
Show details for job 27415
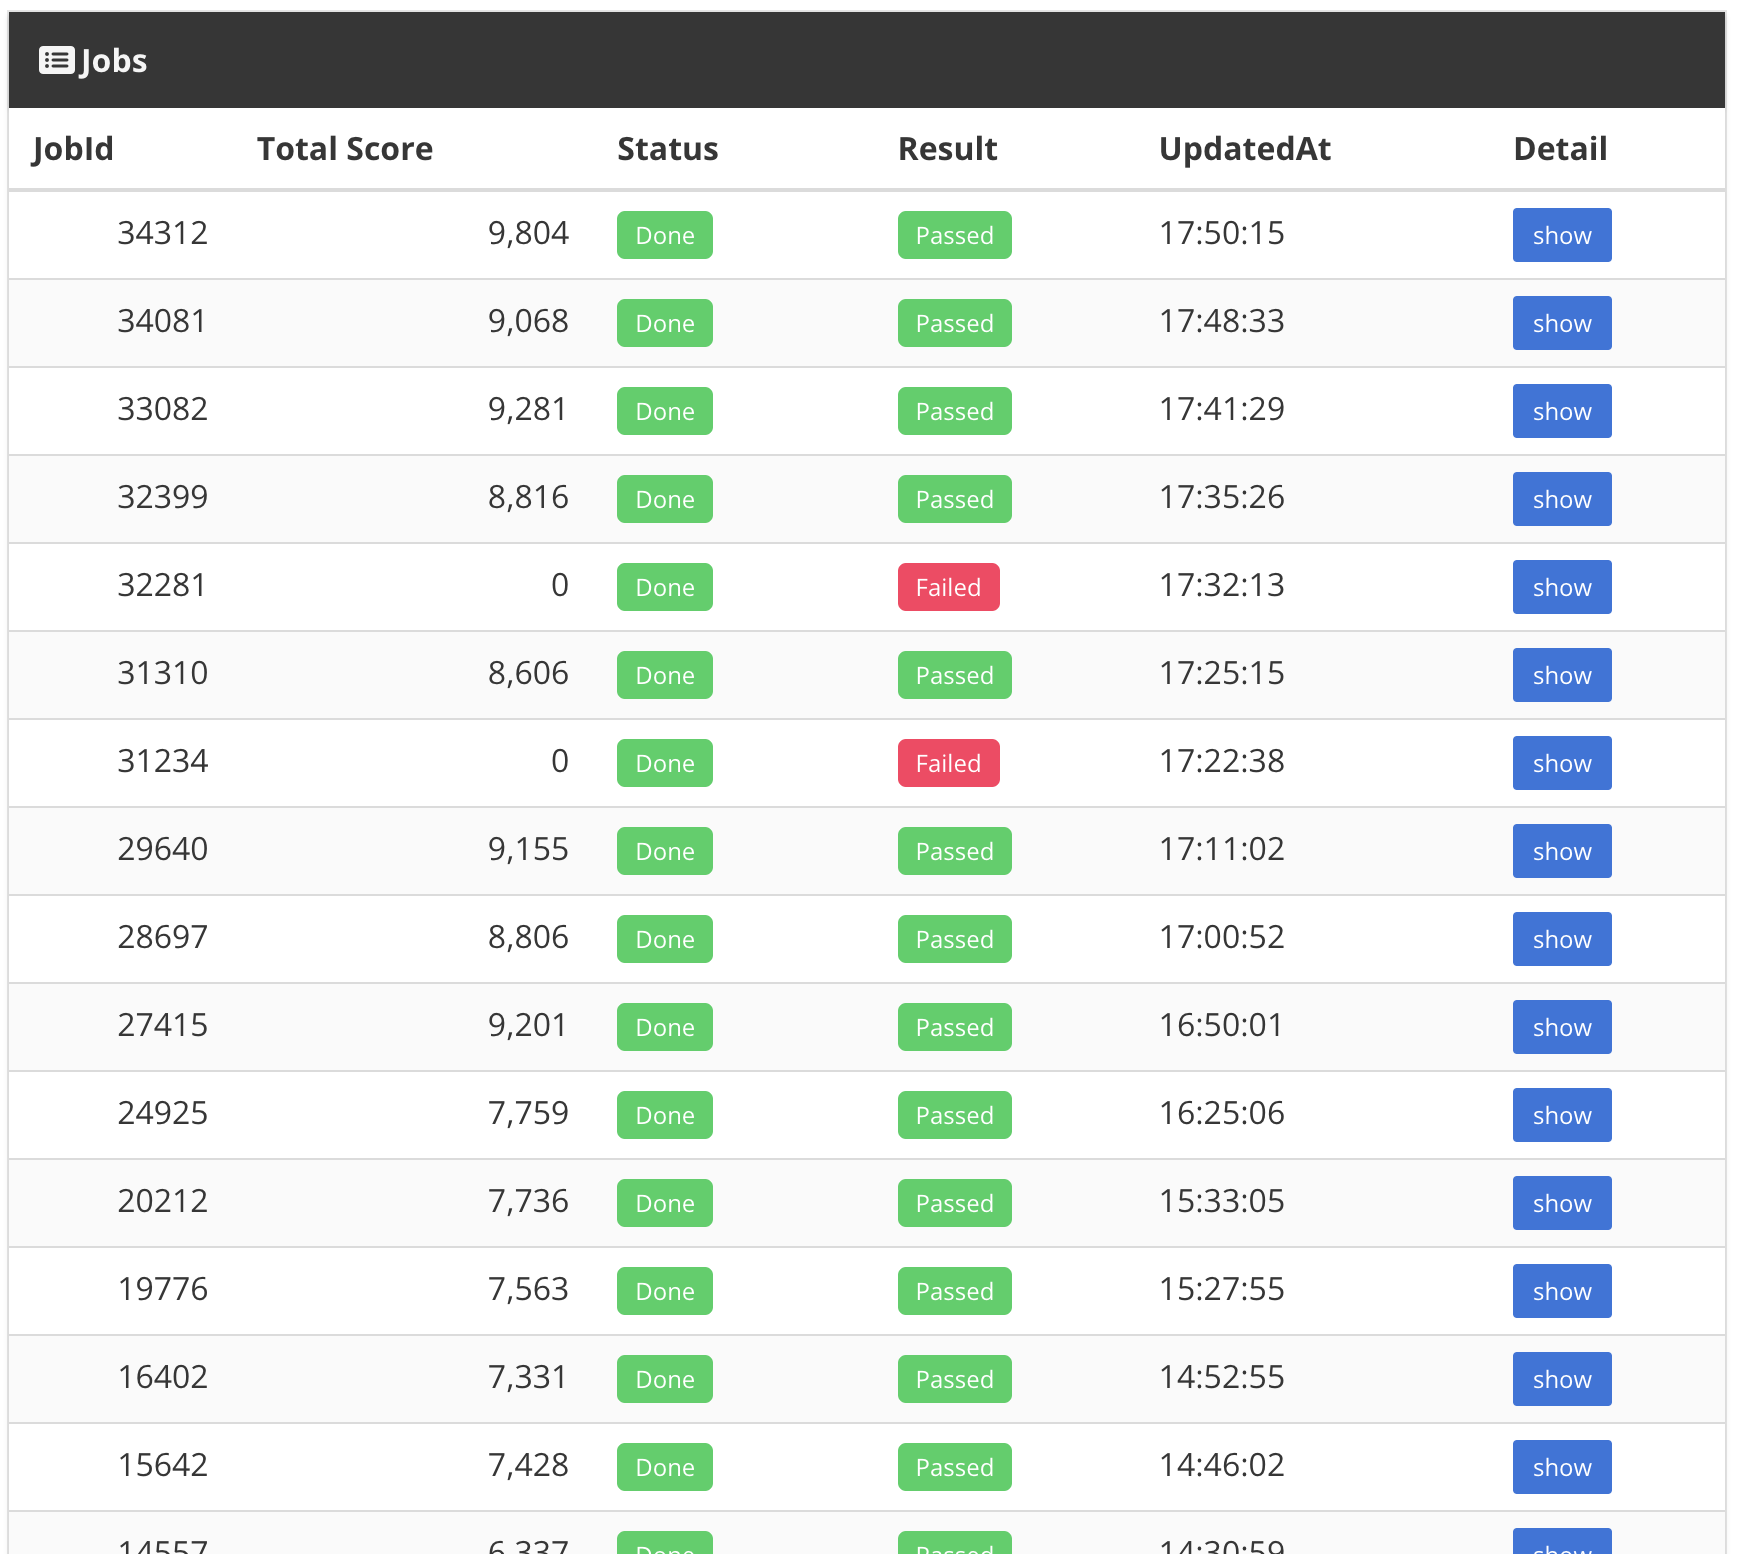(1562, 1027)
